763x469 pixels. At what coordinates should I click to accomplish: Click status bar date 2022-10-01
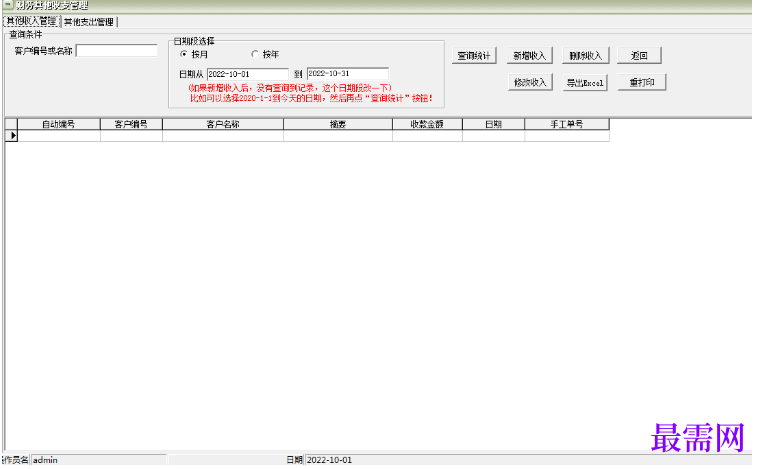coord(528,460)
